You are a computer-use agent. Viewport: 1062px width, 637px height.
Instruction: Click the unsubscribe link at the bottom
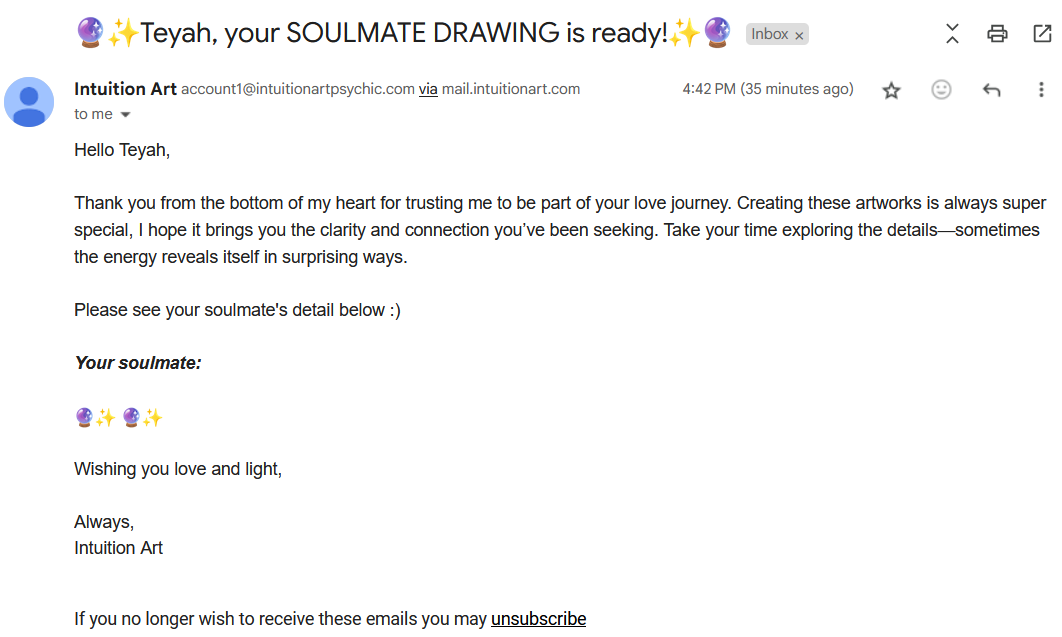tap(538, 619)
